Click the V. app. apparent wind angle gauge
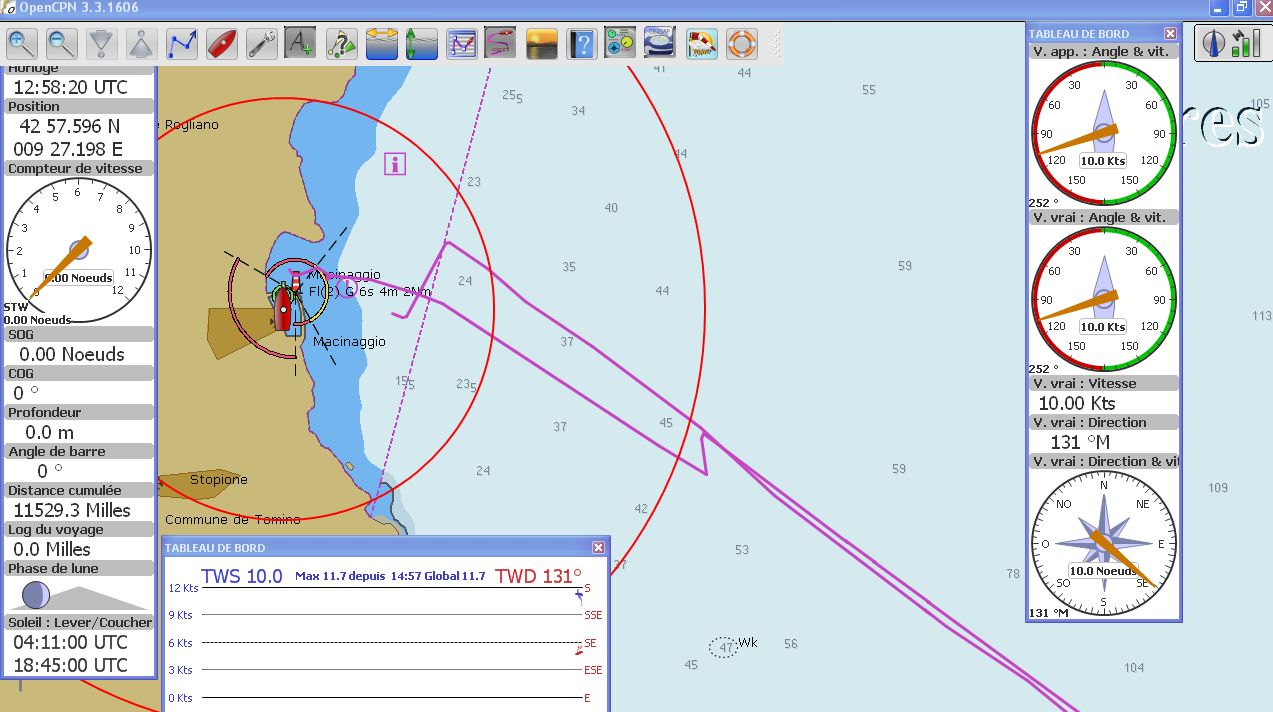The width and height of the screenshot is (1273, 712). 1104,132
